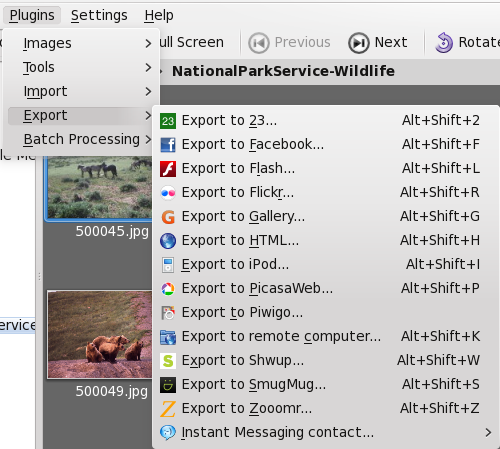Choose Export to Flash menu text

click(238, 169)
